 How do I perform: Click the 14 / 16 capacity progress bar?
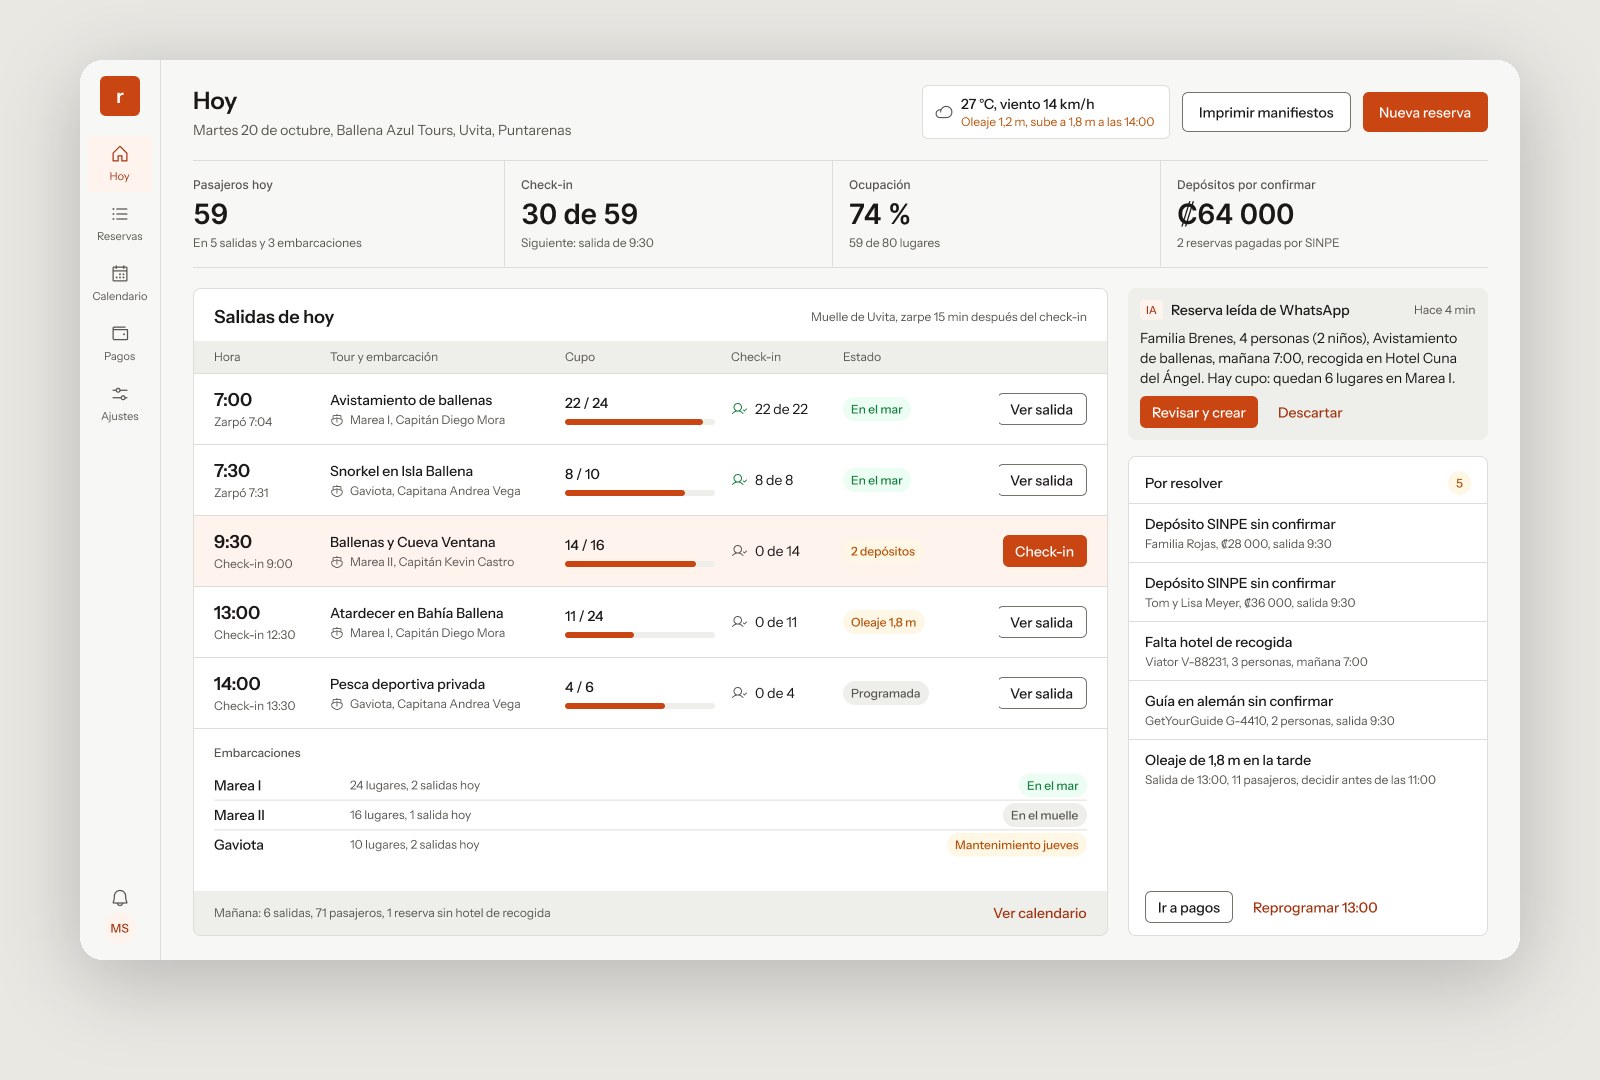[x=640, y=564]
